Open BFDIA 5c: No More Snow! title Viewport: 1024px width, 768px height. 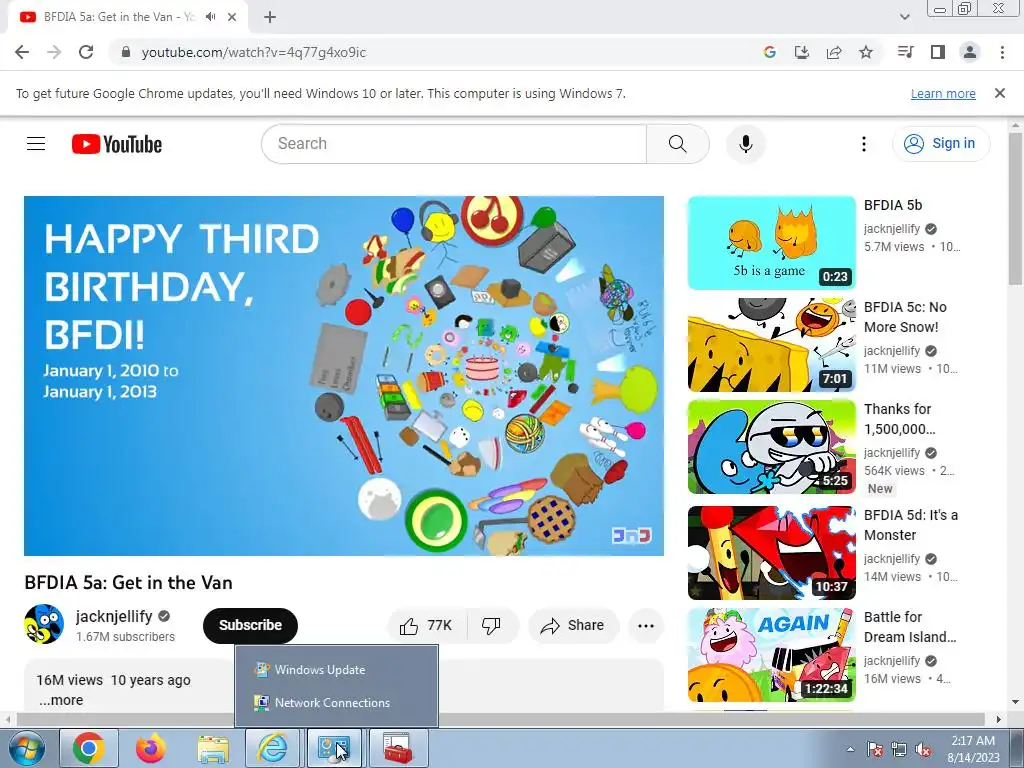tap(905, 317)
